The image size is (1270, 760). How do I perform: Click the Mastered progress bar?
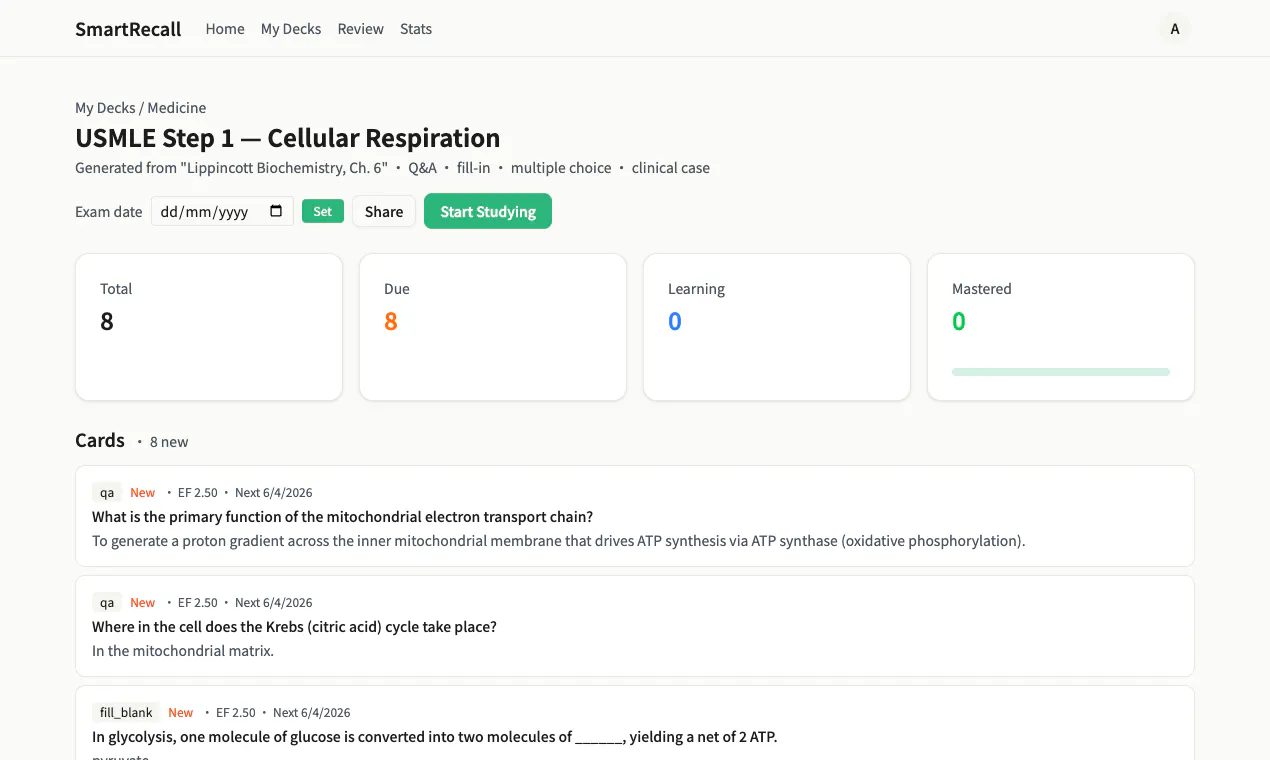(x=1061, y=372)
